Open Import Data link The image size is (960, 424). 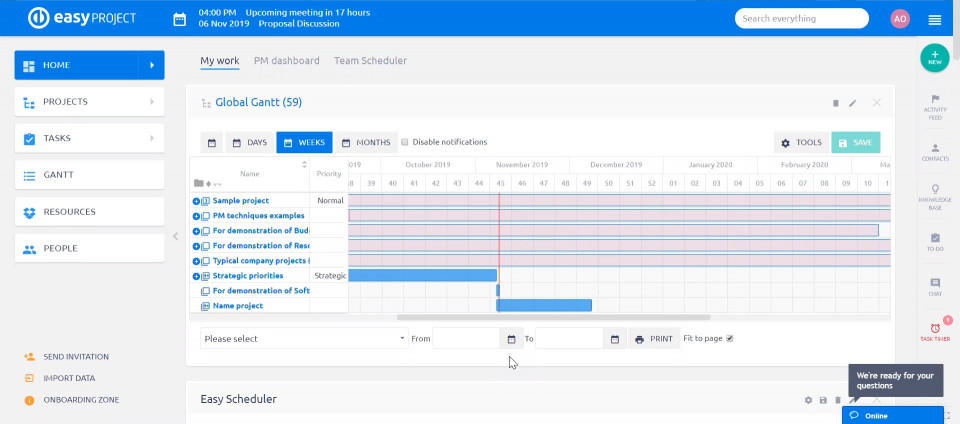(69, 378)
